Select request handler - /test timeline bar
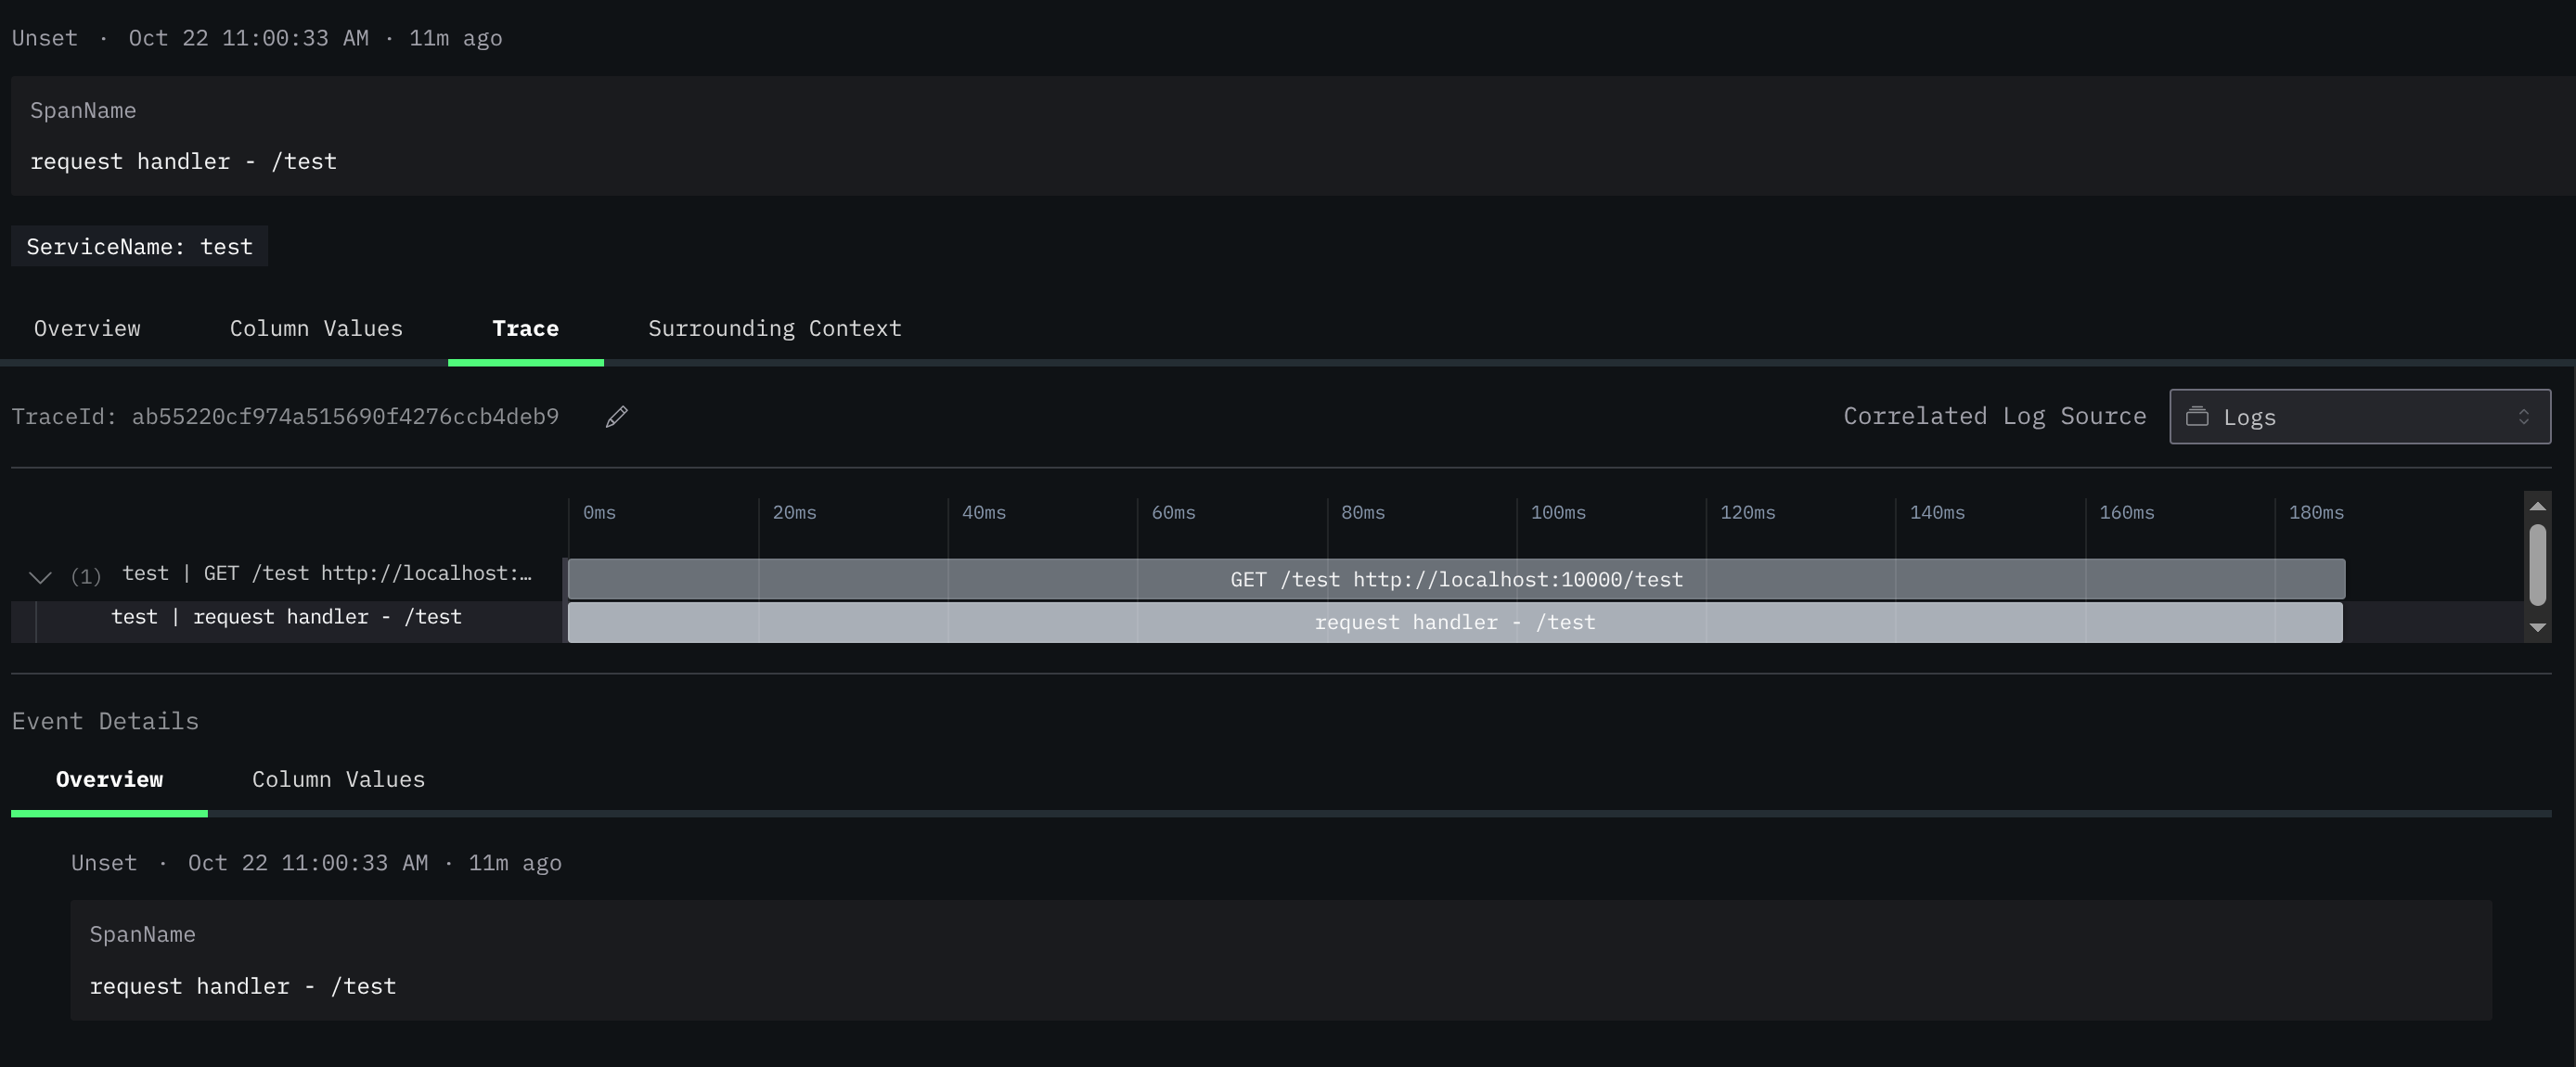This screenshot has width=2576, height=1067. [1454, 622]
